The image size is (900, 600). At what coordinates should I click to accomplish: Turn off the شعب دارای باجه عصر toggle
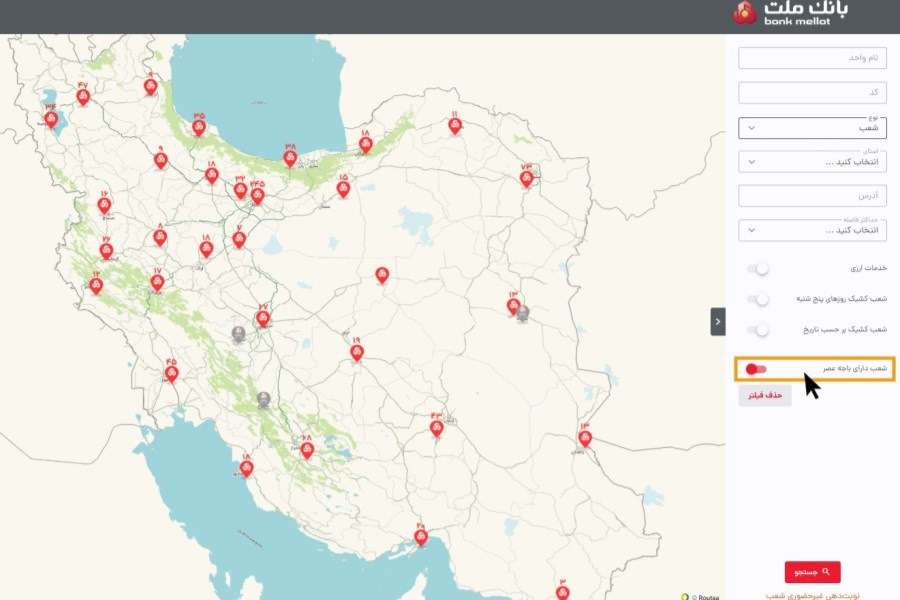(x=756, y=369)
